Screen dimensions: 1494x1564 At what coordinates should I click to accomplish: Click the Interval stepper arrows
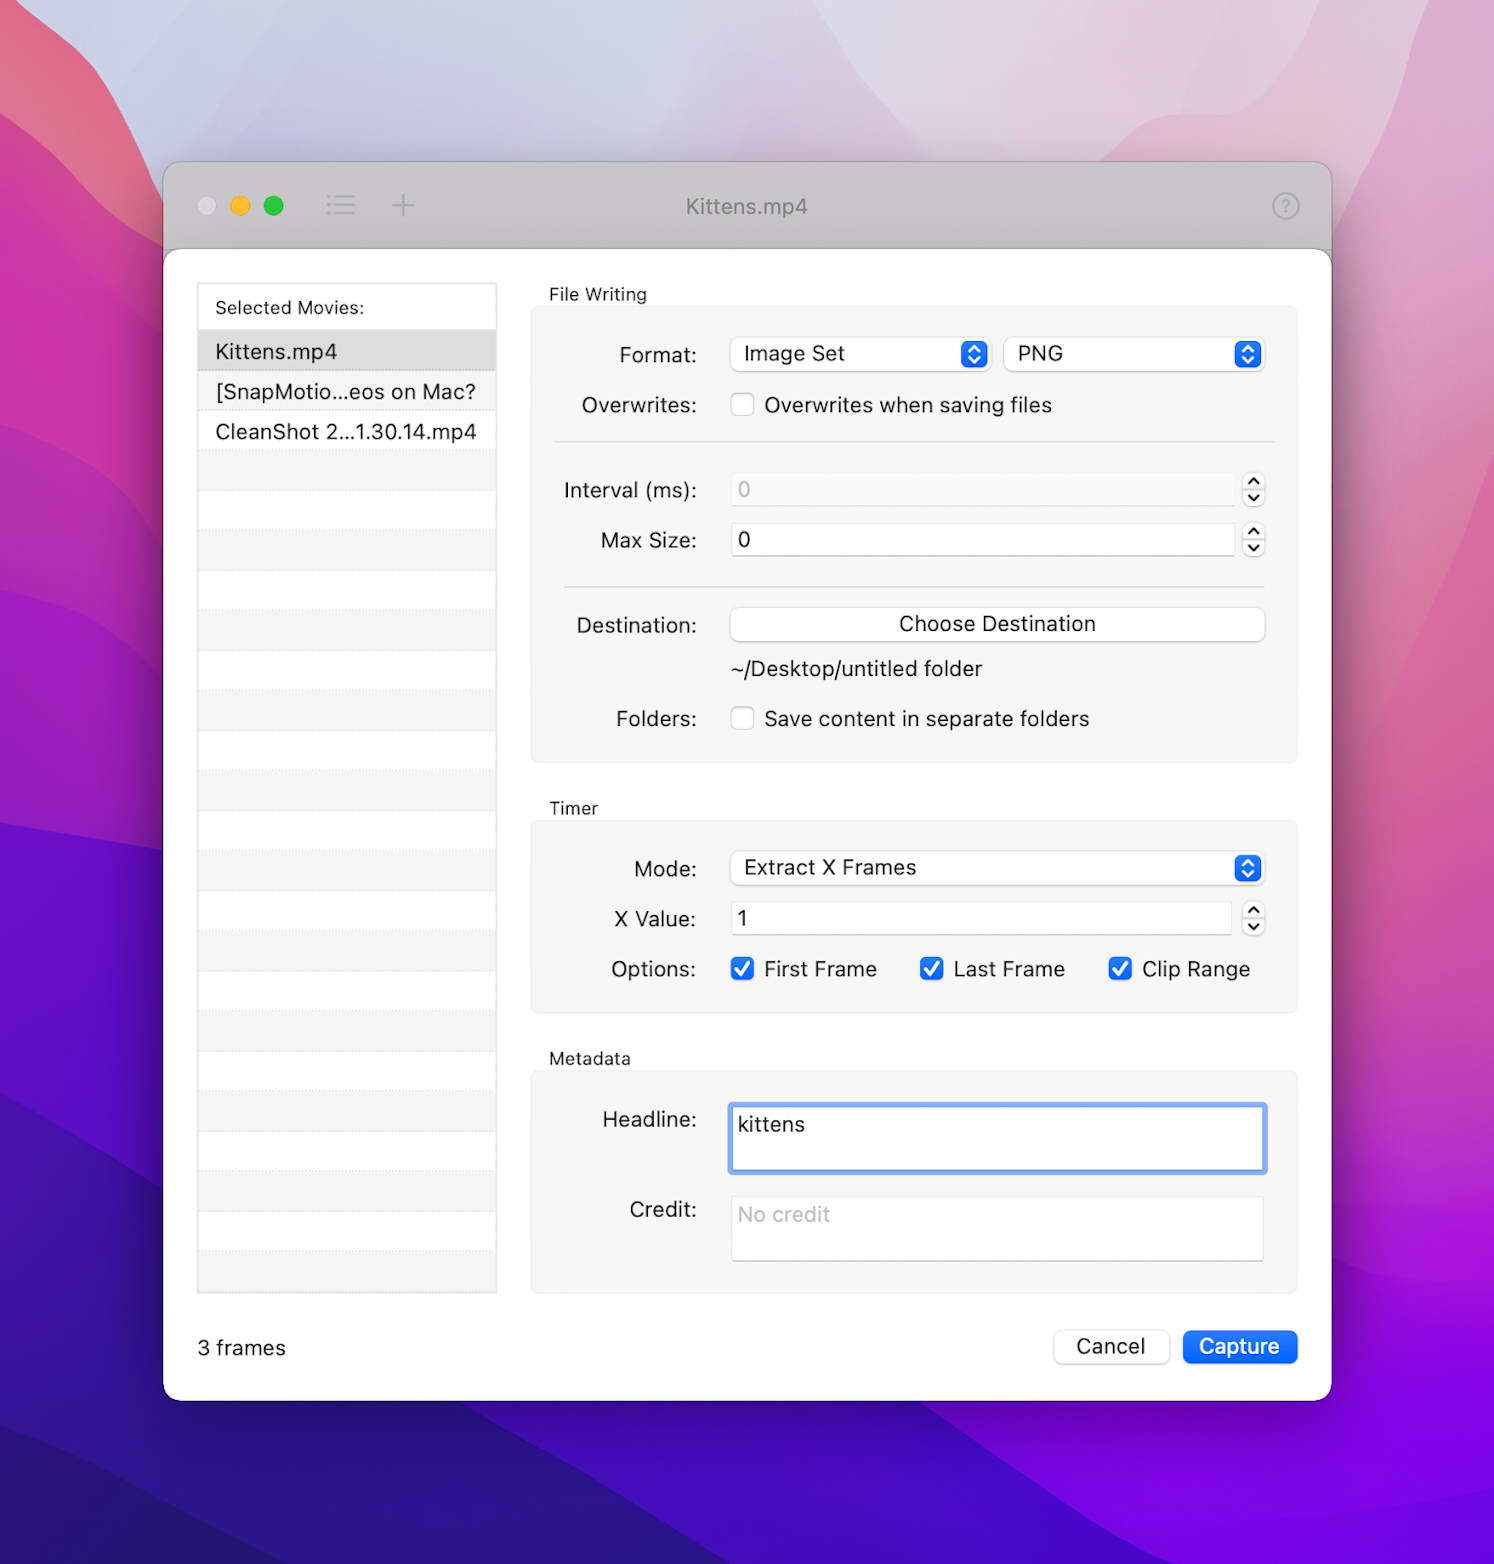point(1253,490)
